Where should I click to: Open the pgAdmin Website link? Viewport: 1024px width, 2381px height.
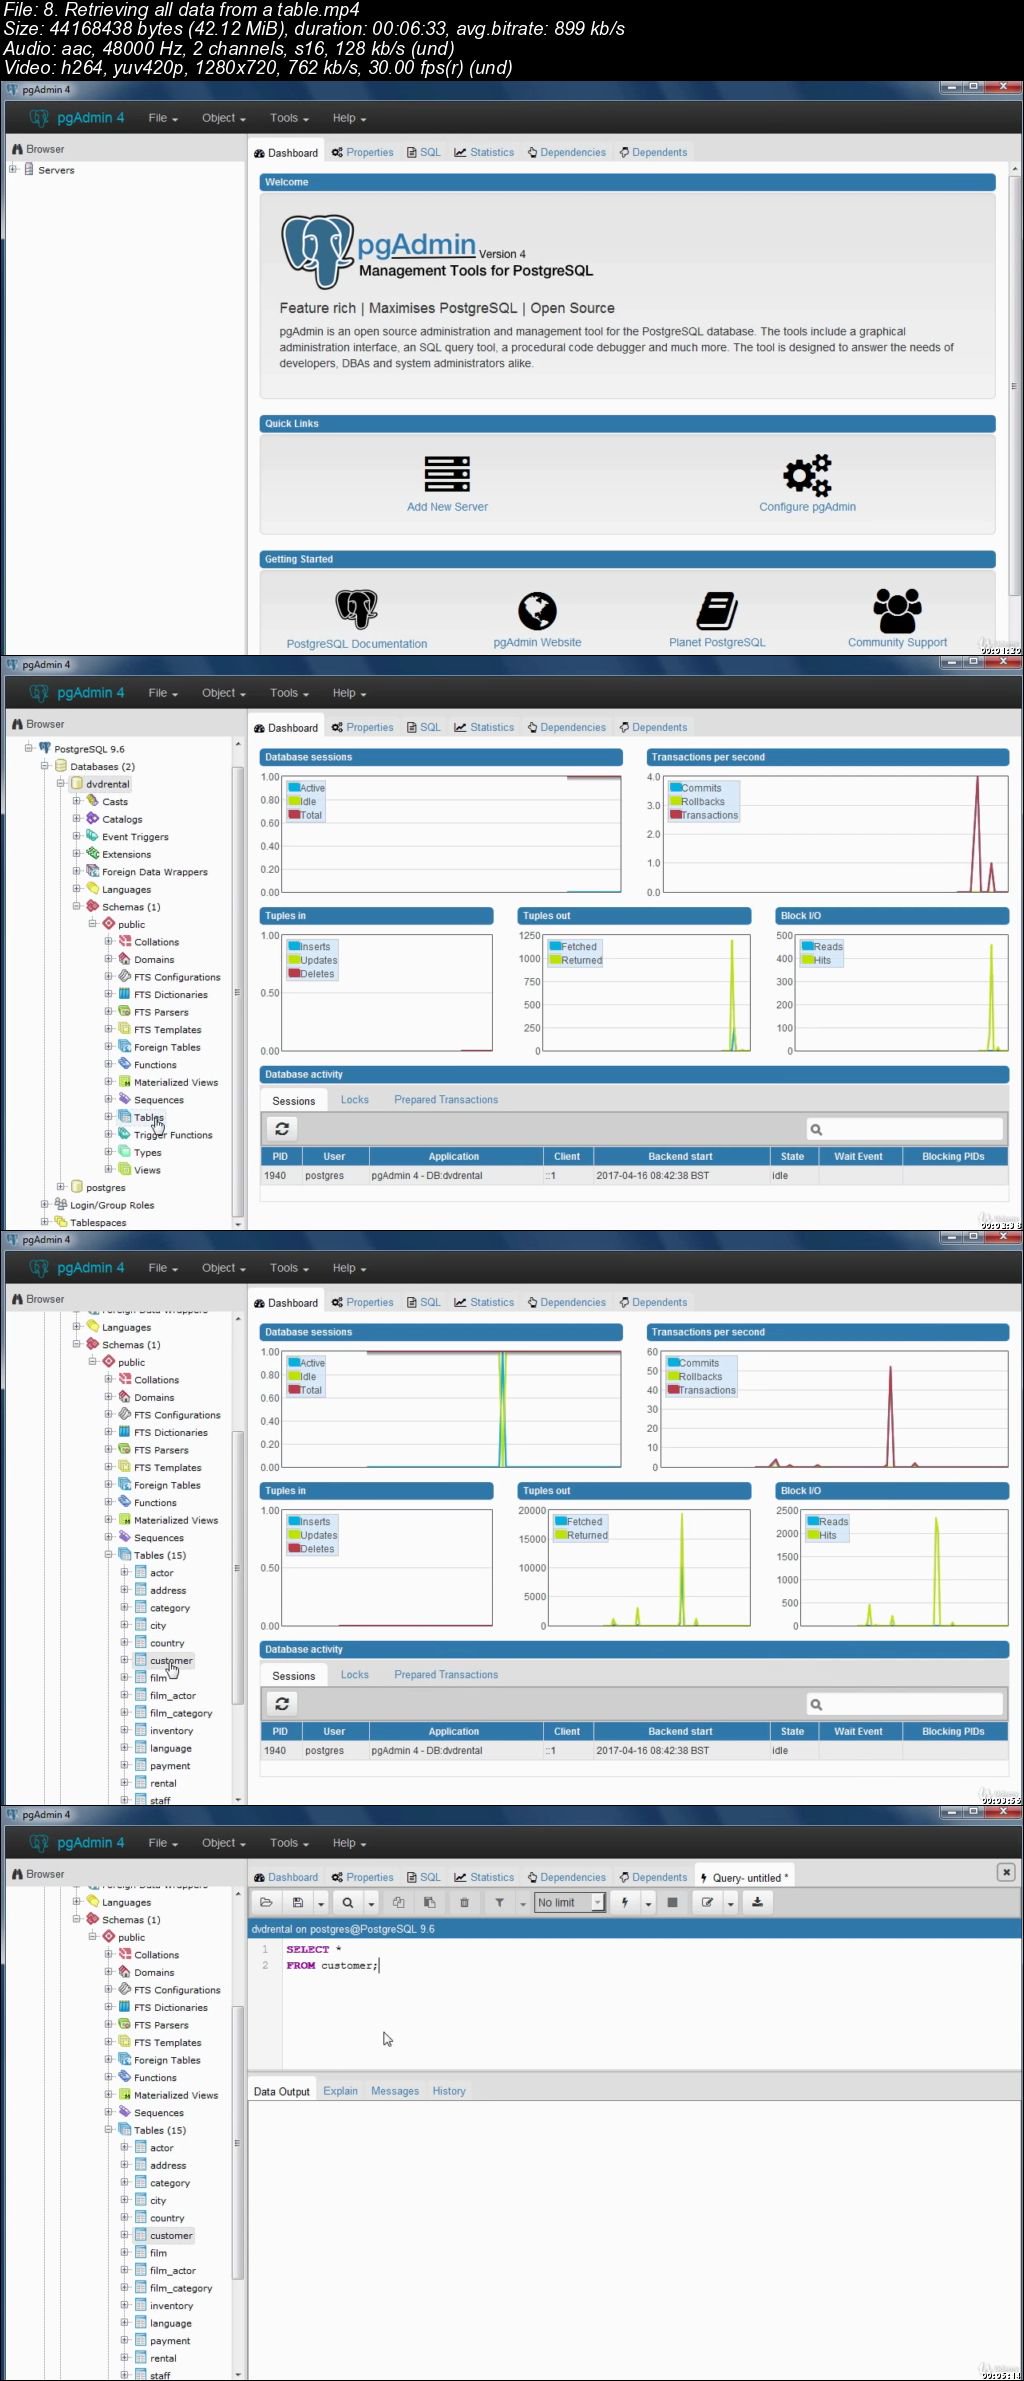[x=537, y=642]
